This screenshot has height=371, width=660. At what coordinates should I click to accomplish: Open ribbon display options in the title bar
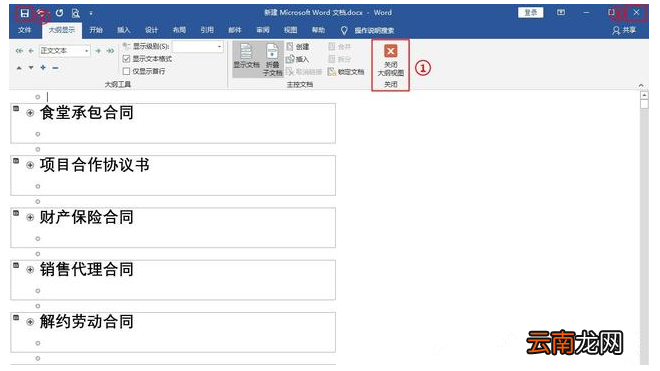561,13
